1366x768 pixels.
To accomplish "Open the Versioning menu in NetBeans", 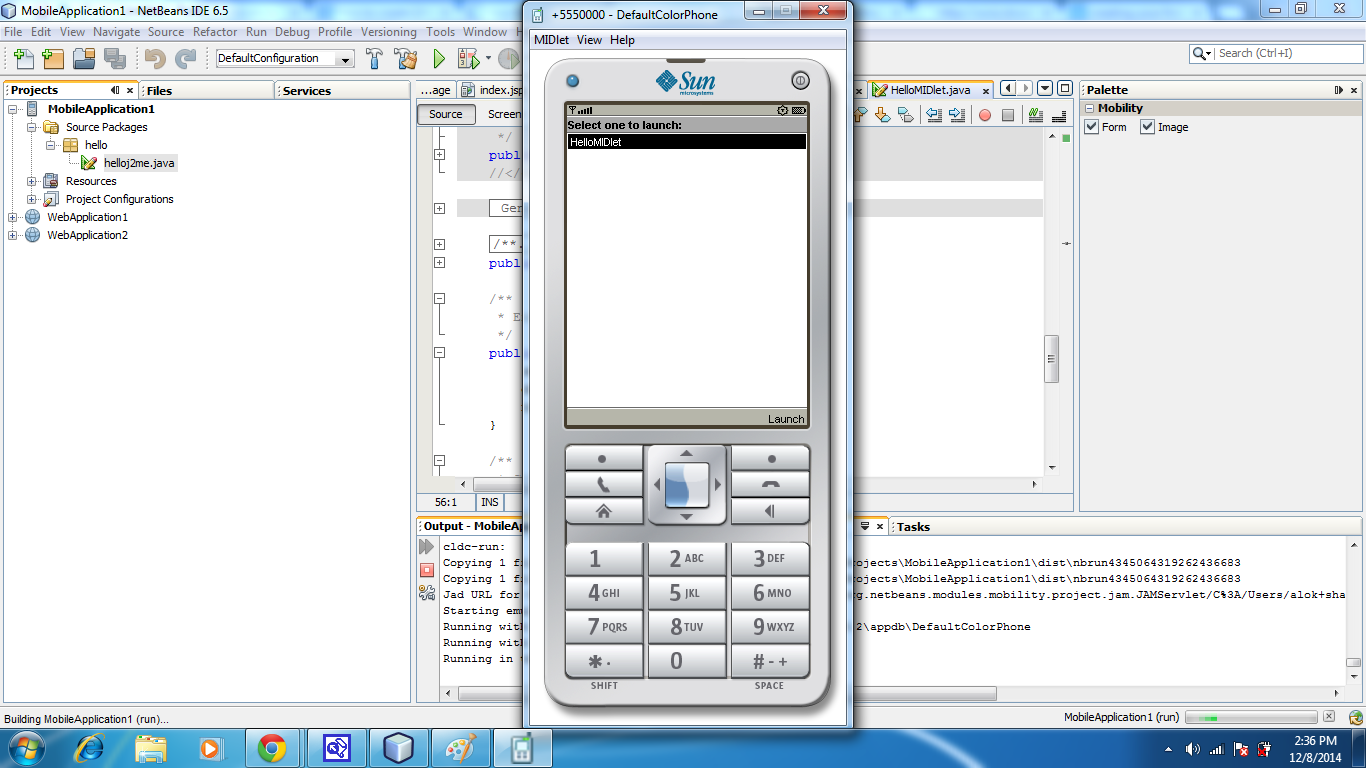I will (389, 32).
